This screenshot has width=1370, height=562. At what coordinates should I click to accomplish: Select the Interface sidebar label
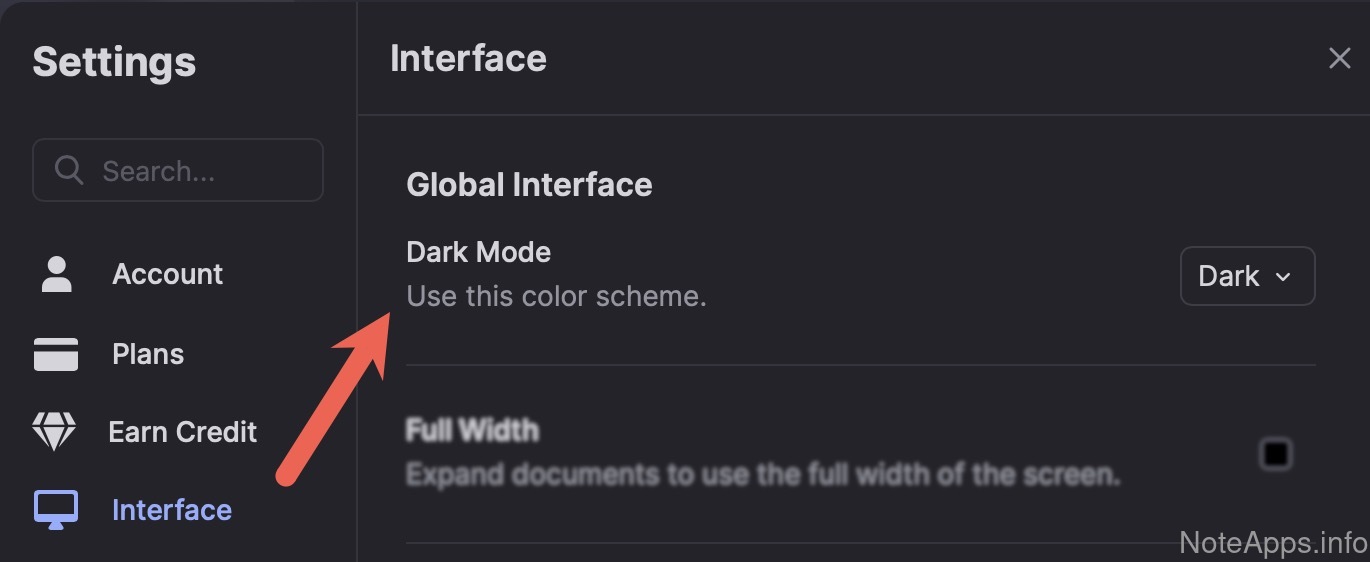[x=172, y=510]
